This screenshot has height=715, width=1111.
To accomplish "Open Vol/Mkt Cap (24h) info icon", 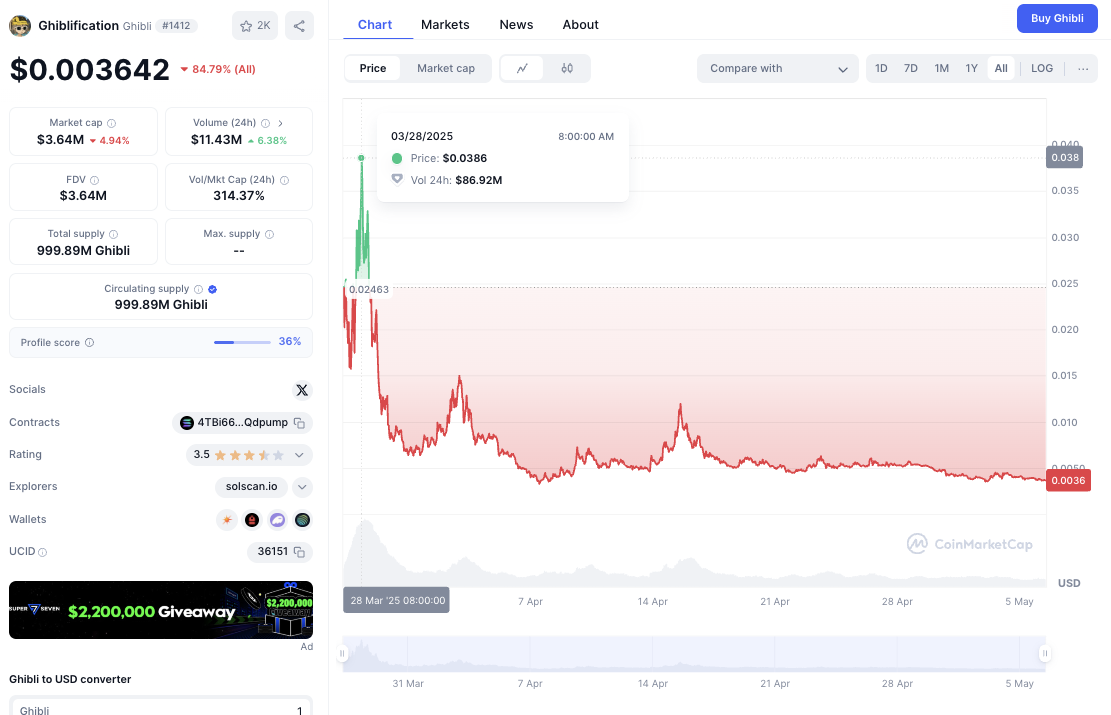I will [284, 180].
